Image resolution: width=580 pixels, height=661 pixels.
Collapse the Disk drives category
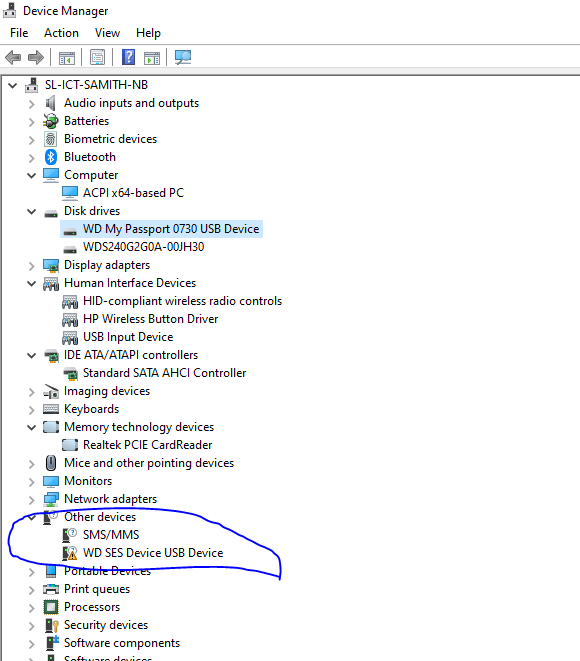(32, 212)
